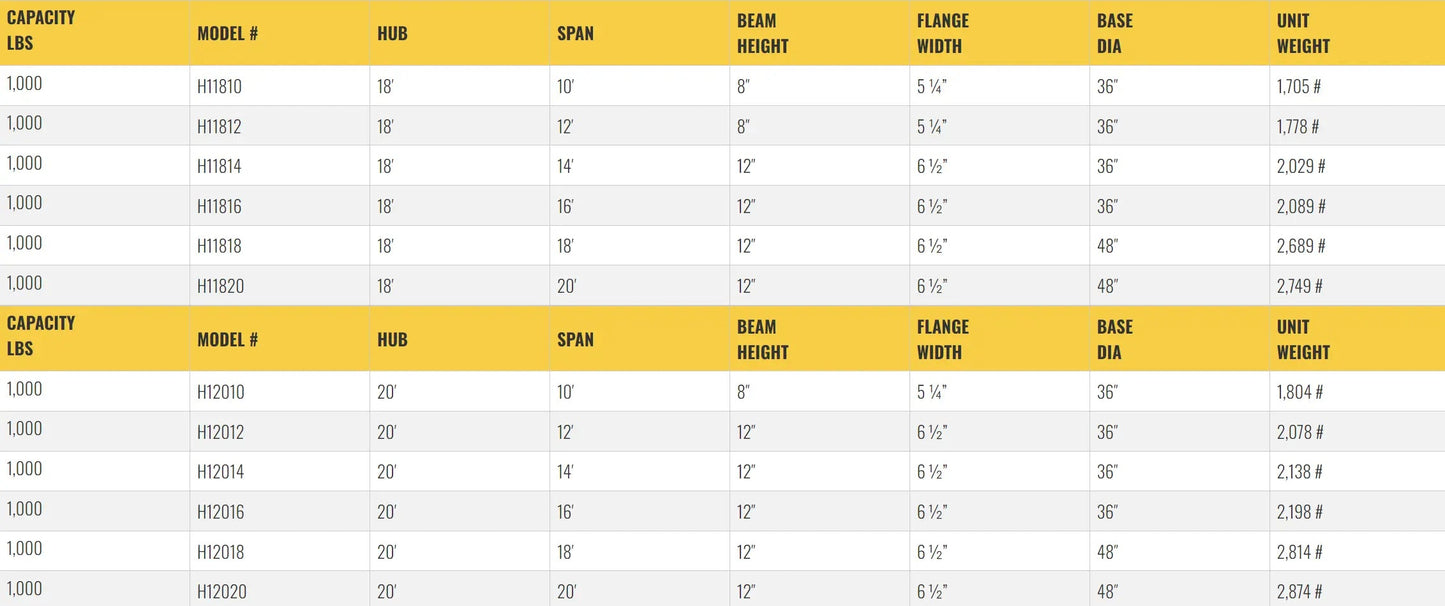Screen dimensions: 1445x606
Task: Click the 1,705 # unit weight value
Action: pyautogui.click(x=1299, y=87)
